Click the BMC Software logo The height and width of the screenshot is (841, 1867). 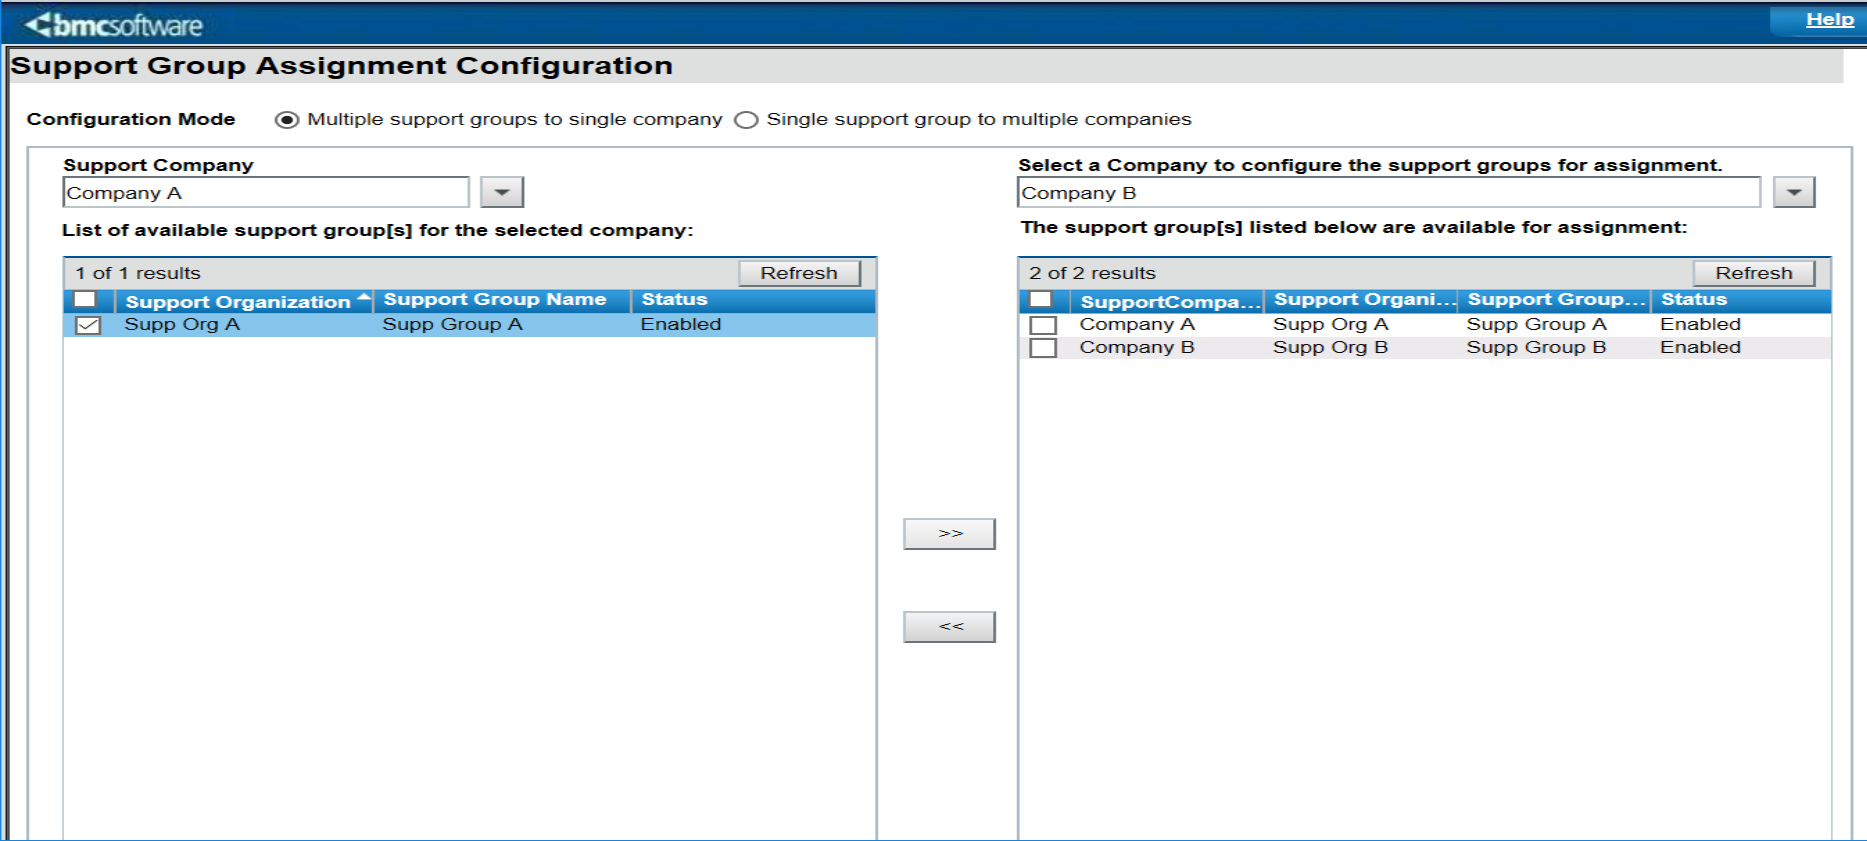(x=114, y=25)
